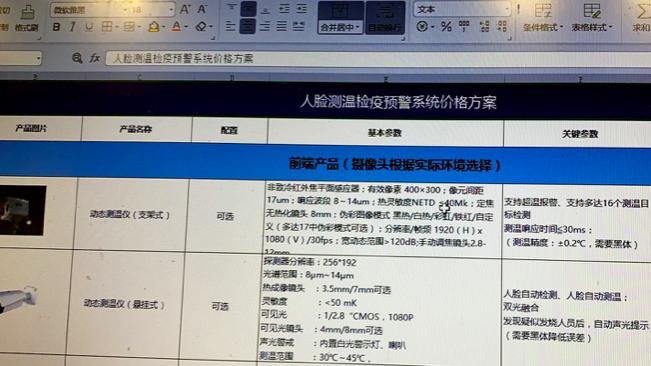Open the font color dropdown arrow

pyautogui.click(x=186, y=27)
